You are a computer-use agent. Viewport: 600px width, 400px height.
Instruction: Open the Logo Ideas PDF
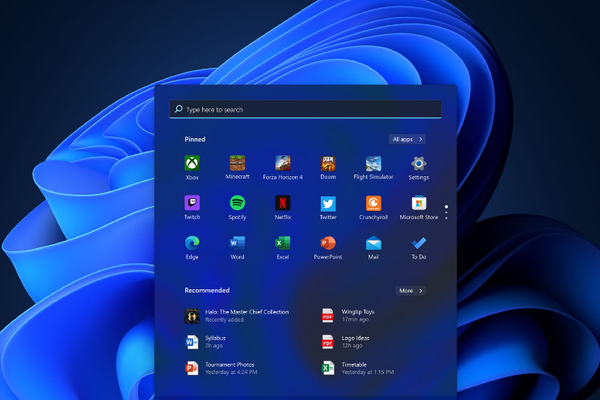click(346, 342)
